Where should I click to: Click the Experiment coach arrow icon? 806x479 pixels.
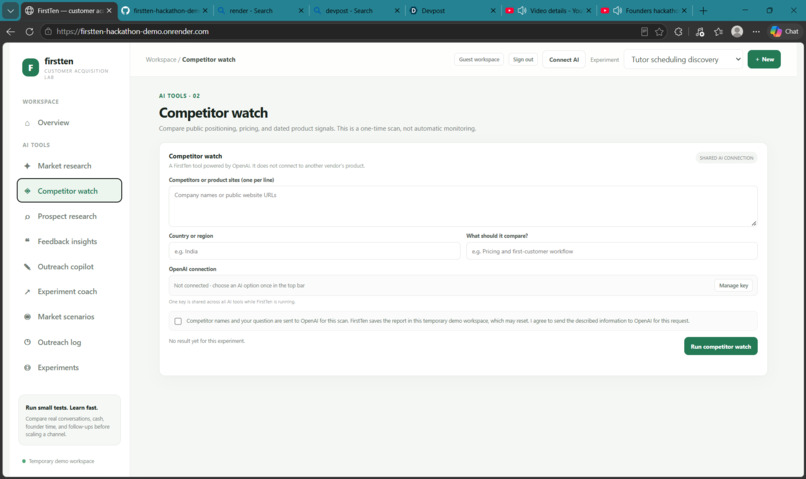[x=27, y=292]
